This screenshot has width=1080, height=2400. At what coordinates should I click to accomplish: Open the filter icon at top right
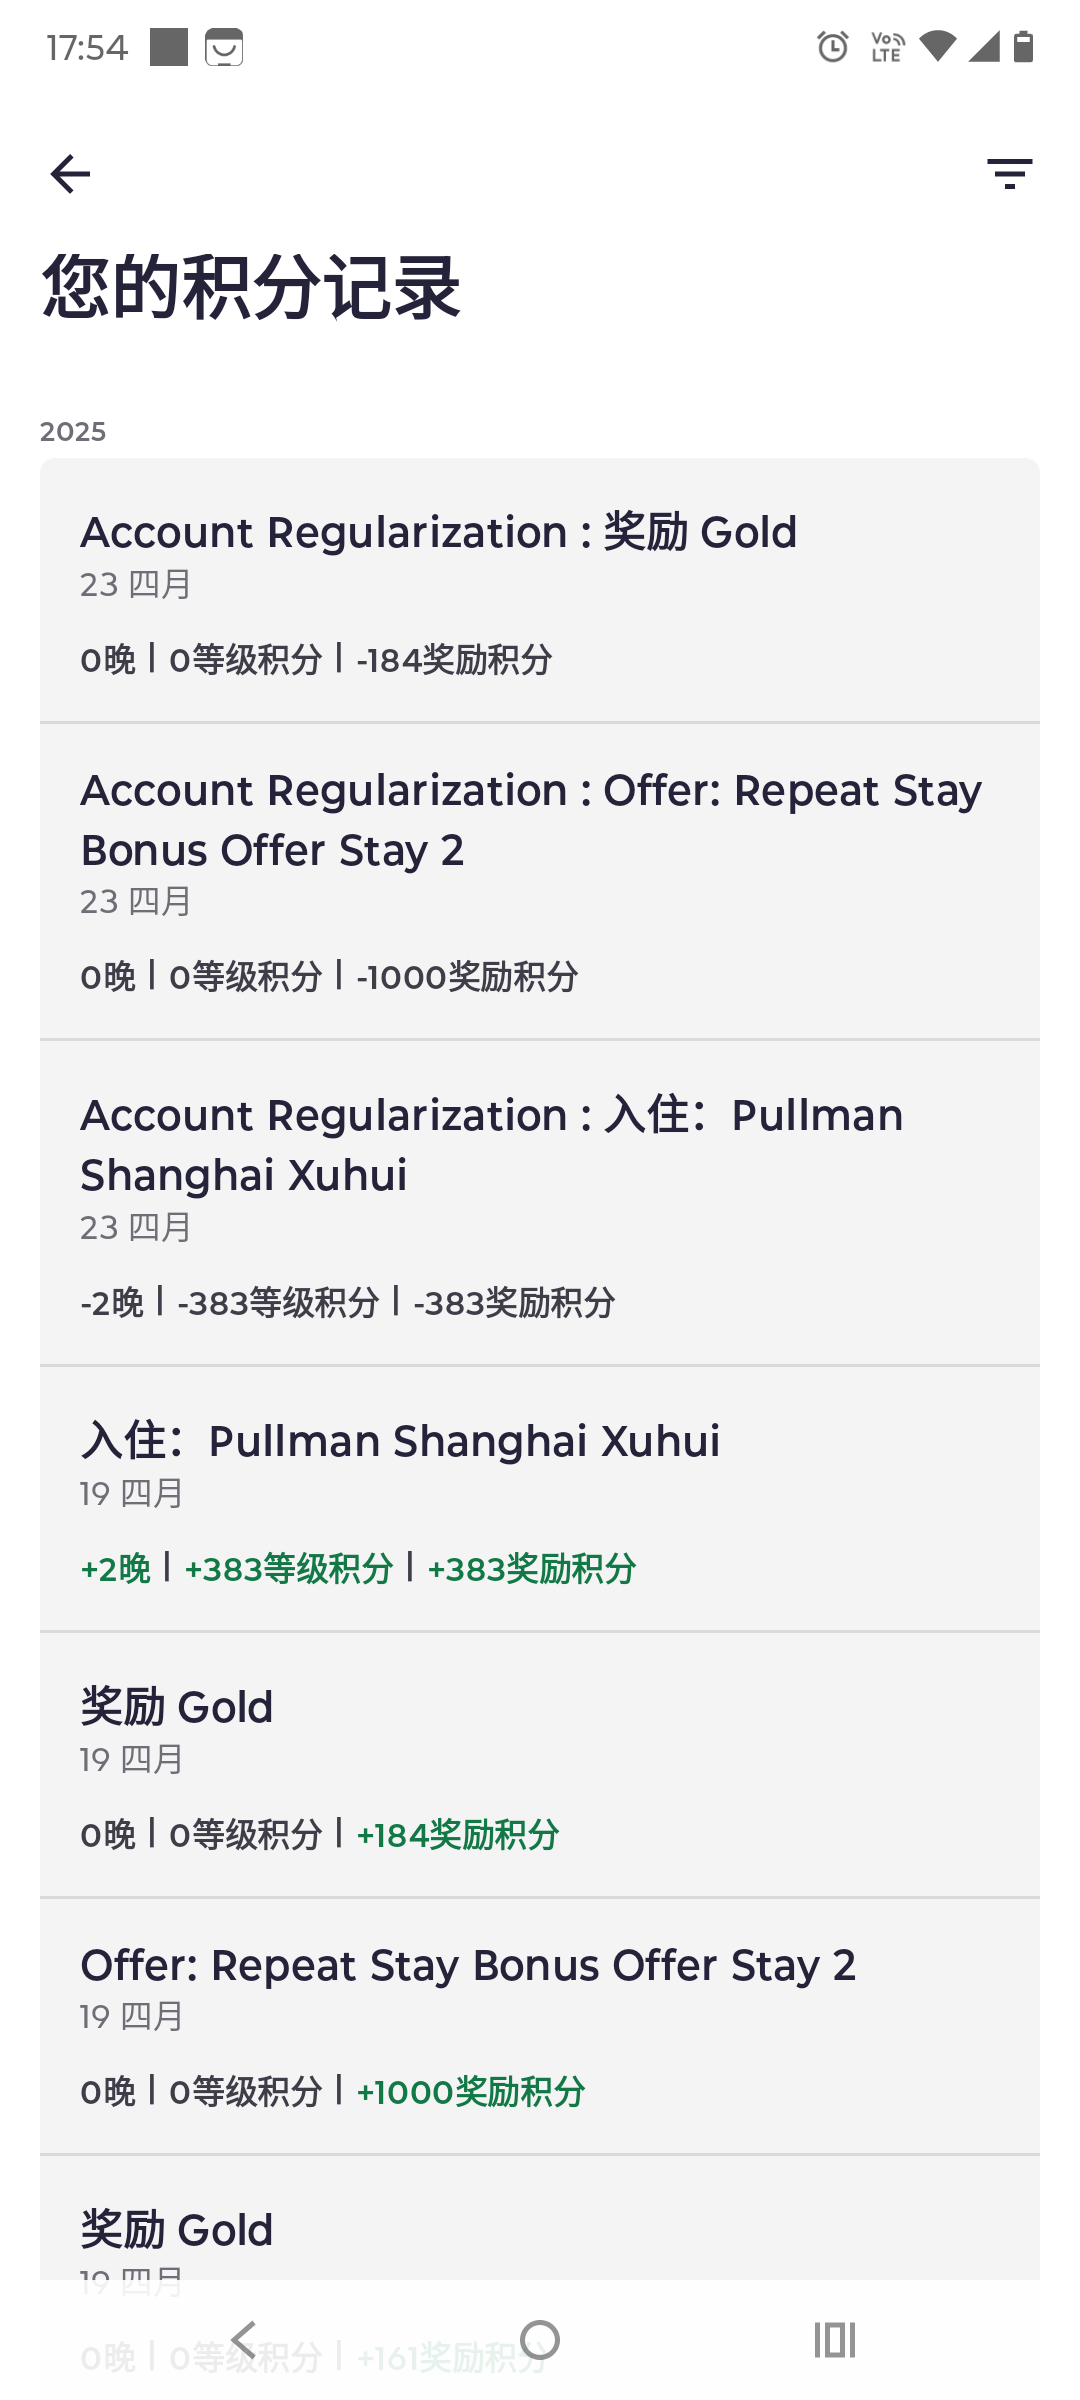pyautogui.click(x=1009, y=174)
